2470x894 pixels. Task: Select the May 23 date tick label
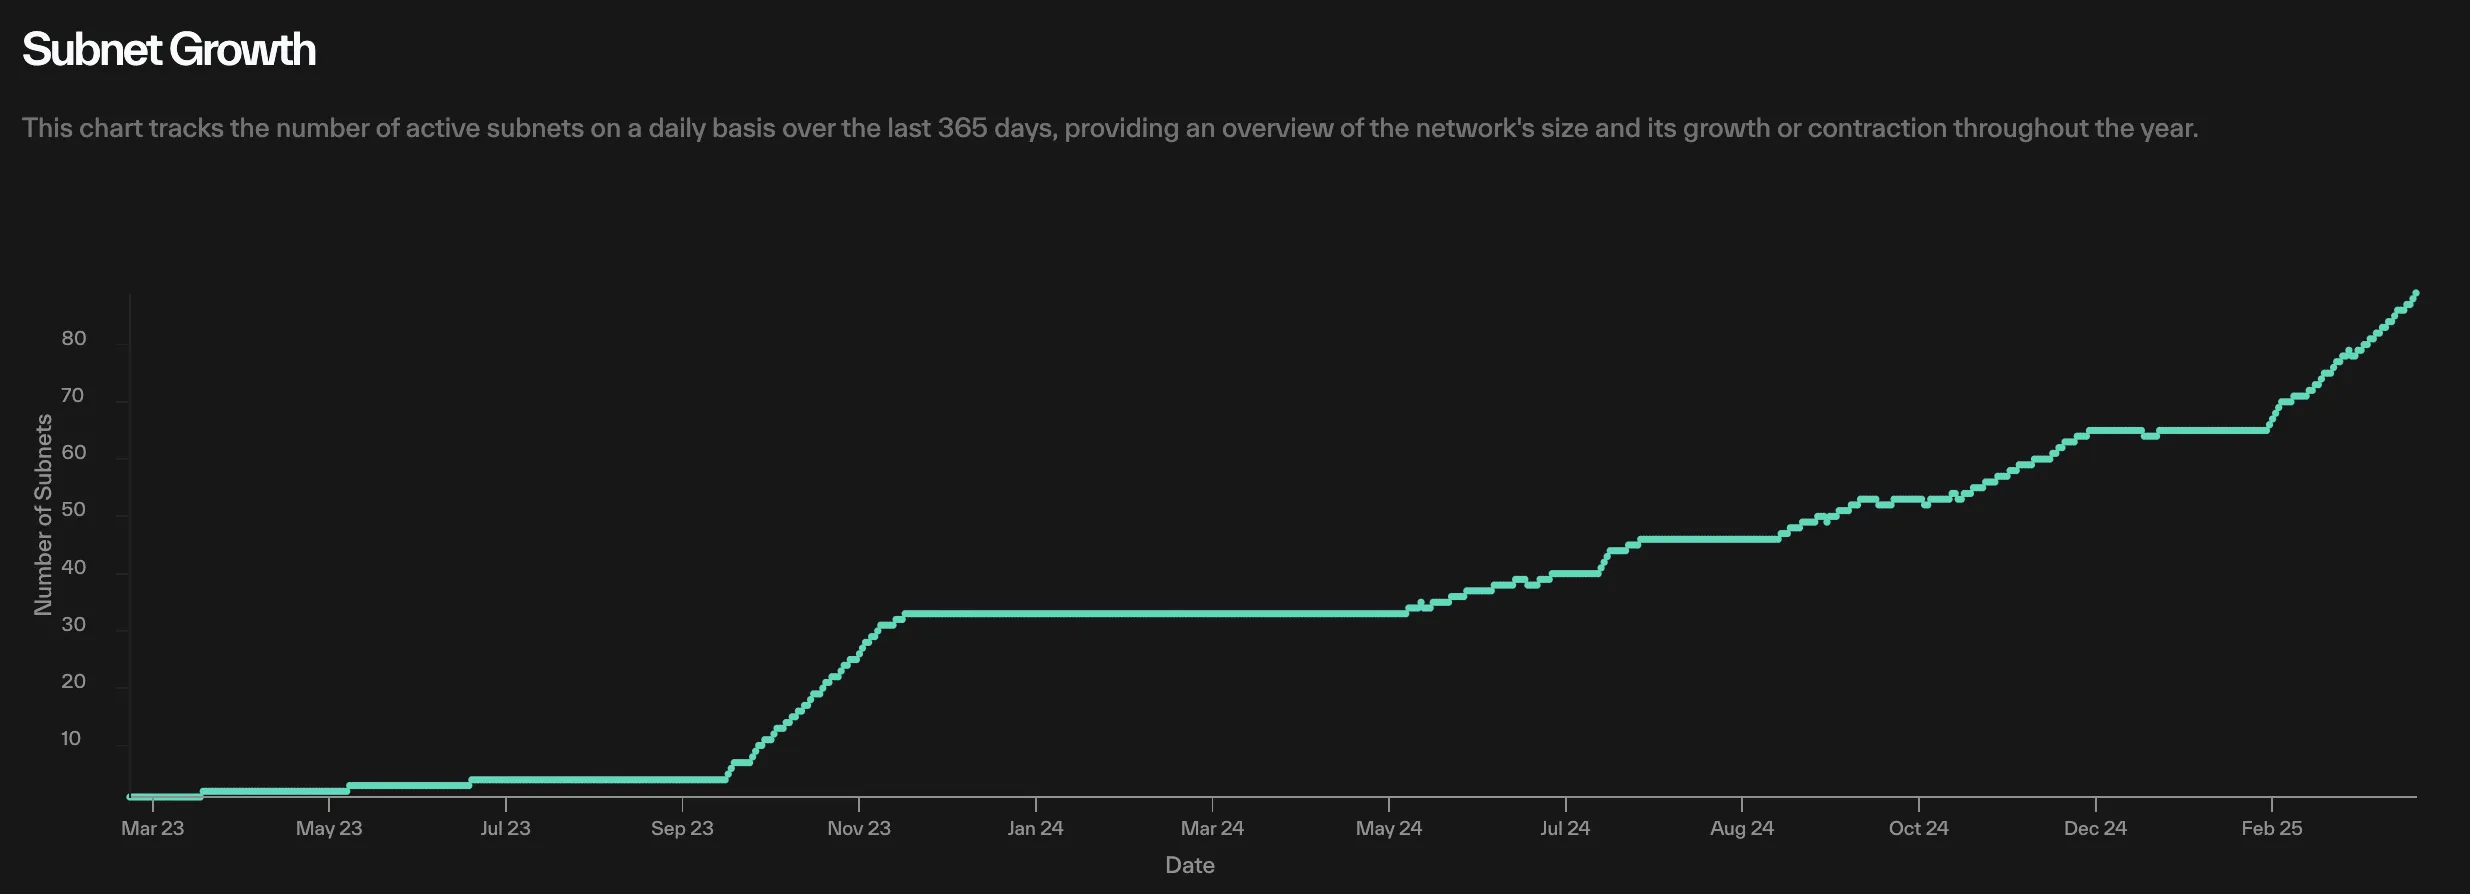[329, 828]
